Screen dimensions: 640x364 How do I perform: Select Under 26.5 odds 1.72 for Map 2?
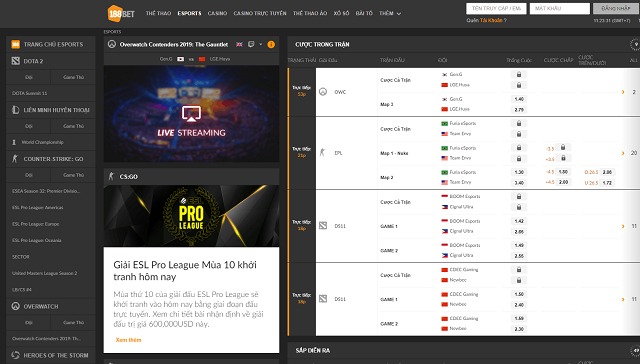pos(607,183)
